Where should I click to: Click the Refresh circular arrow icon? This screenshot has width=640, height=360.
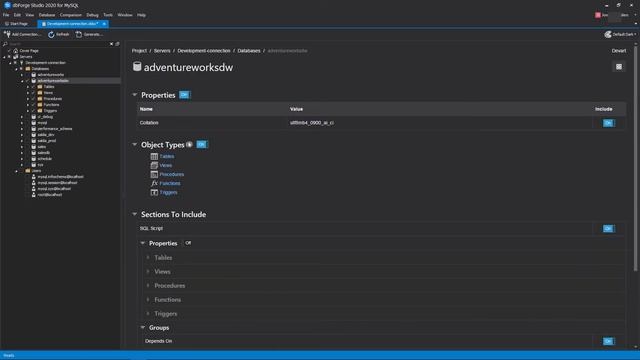[x=51, y=35]
